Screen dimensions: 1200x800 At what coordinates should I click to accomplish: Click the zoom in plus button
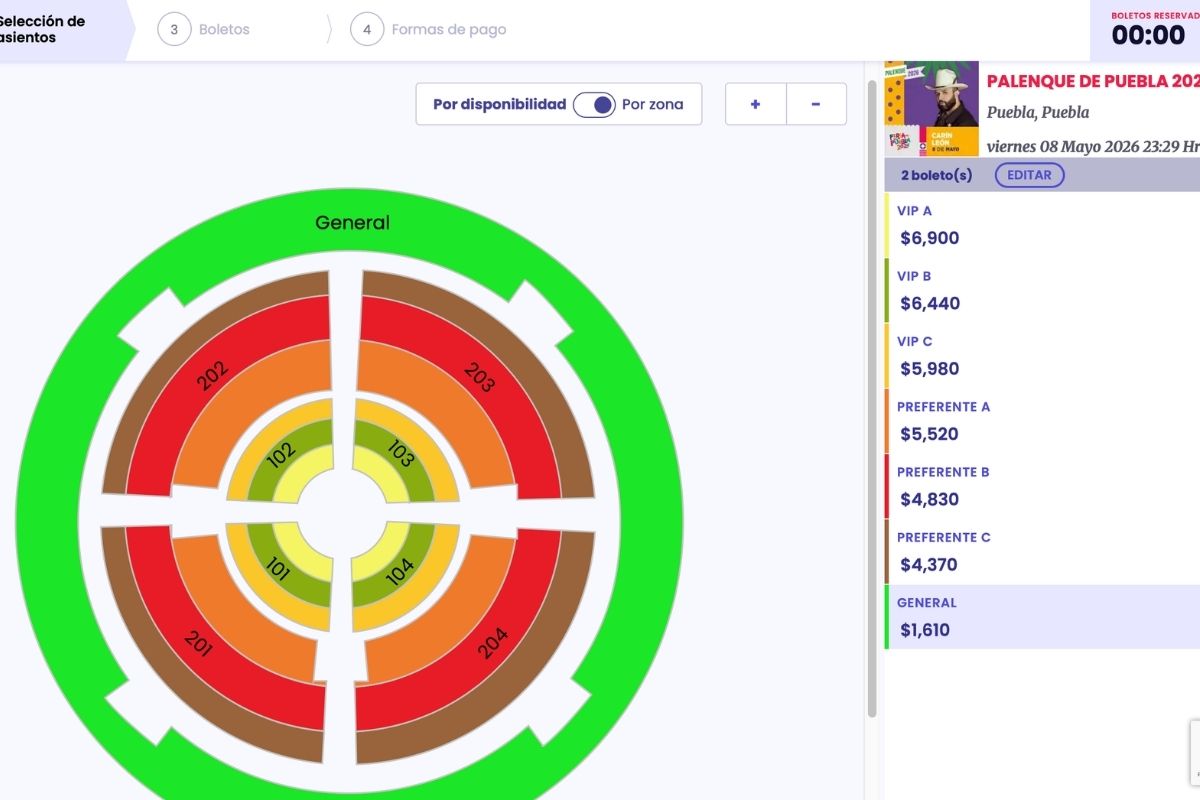click(755, 104)
